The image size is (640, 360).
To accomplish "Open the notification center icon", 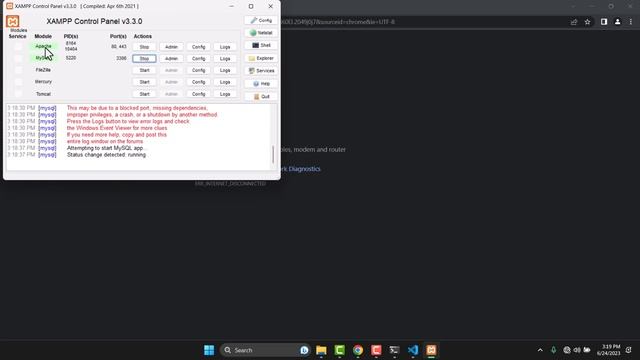I will (x=629, y=350).
